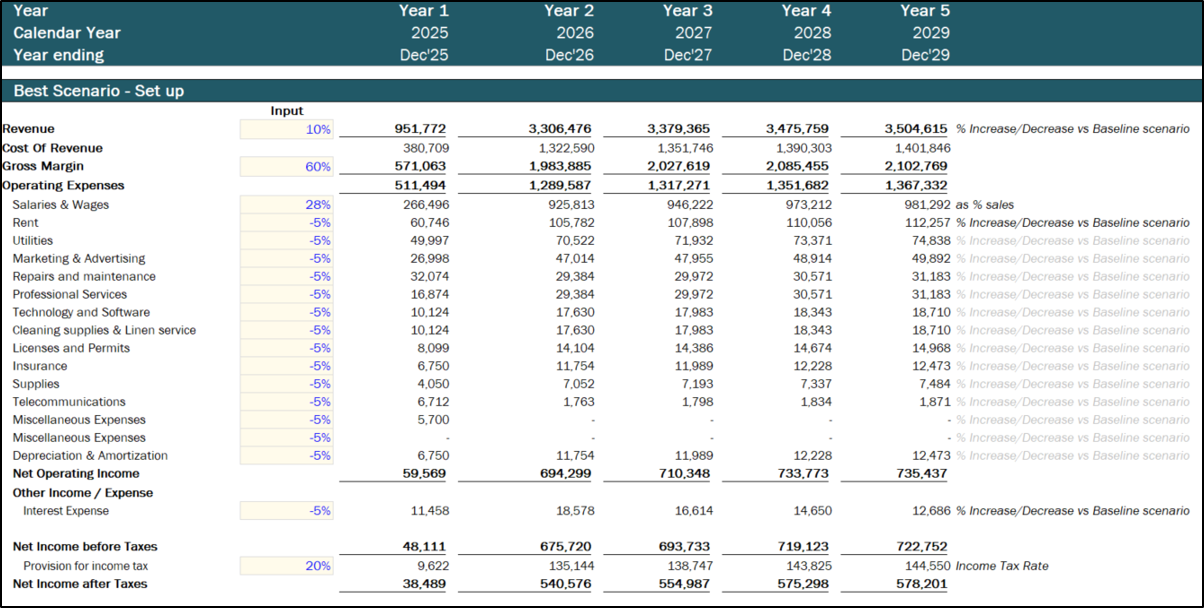This screenshot has width=1204, height=608.
Task: Click Year 4 Cost of Revenue 1,390,303
Action: 802,148
